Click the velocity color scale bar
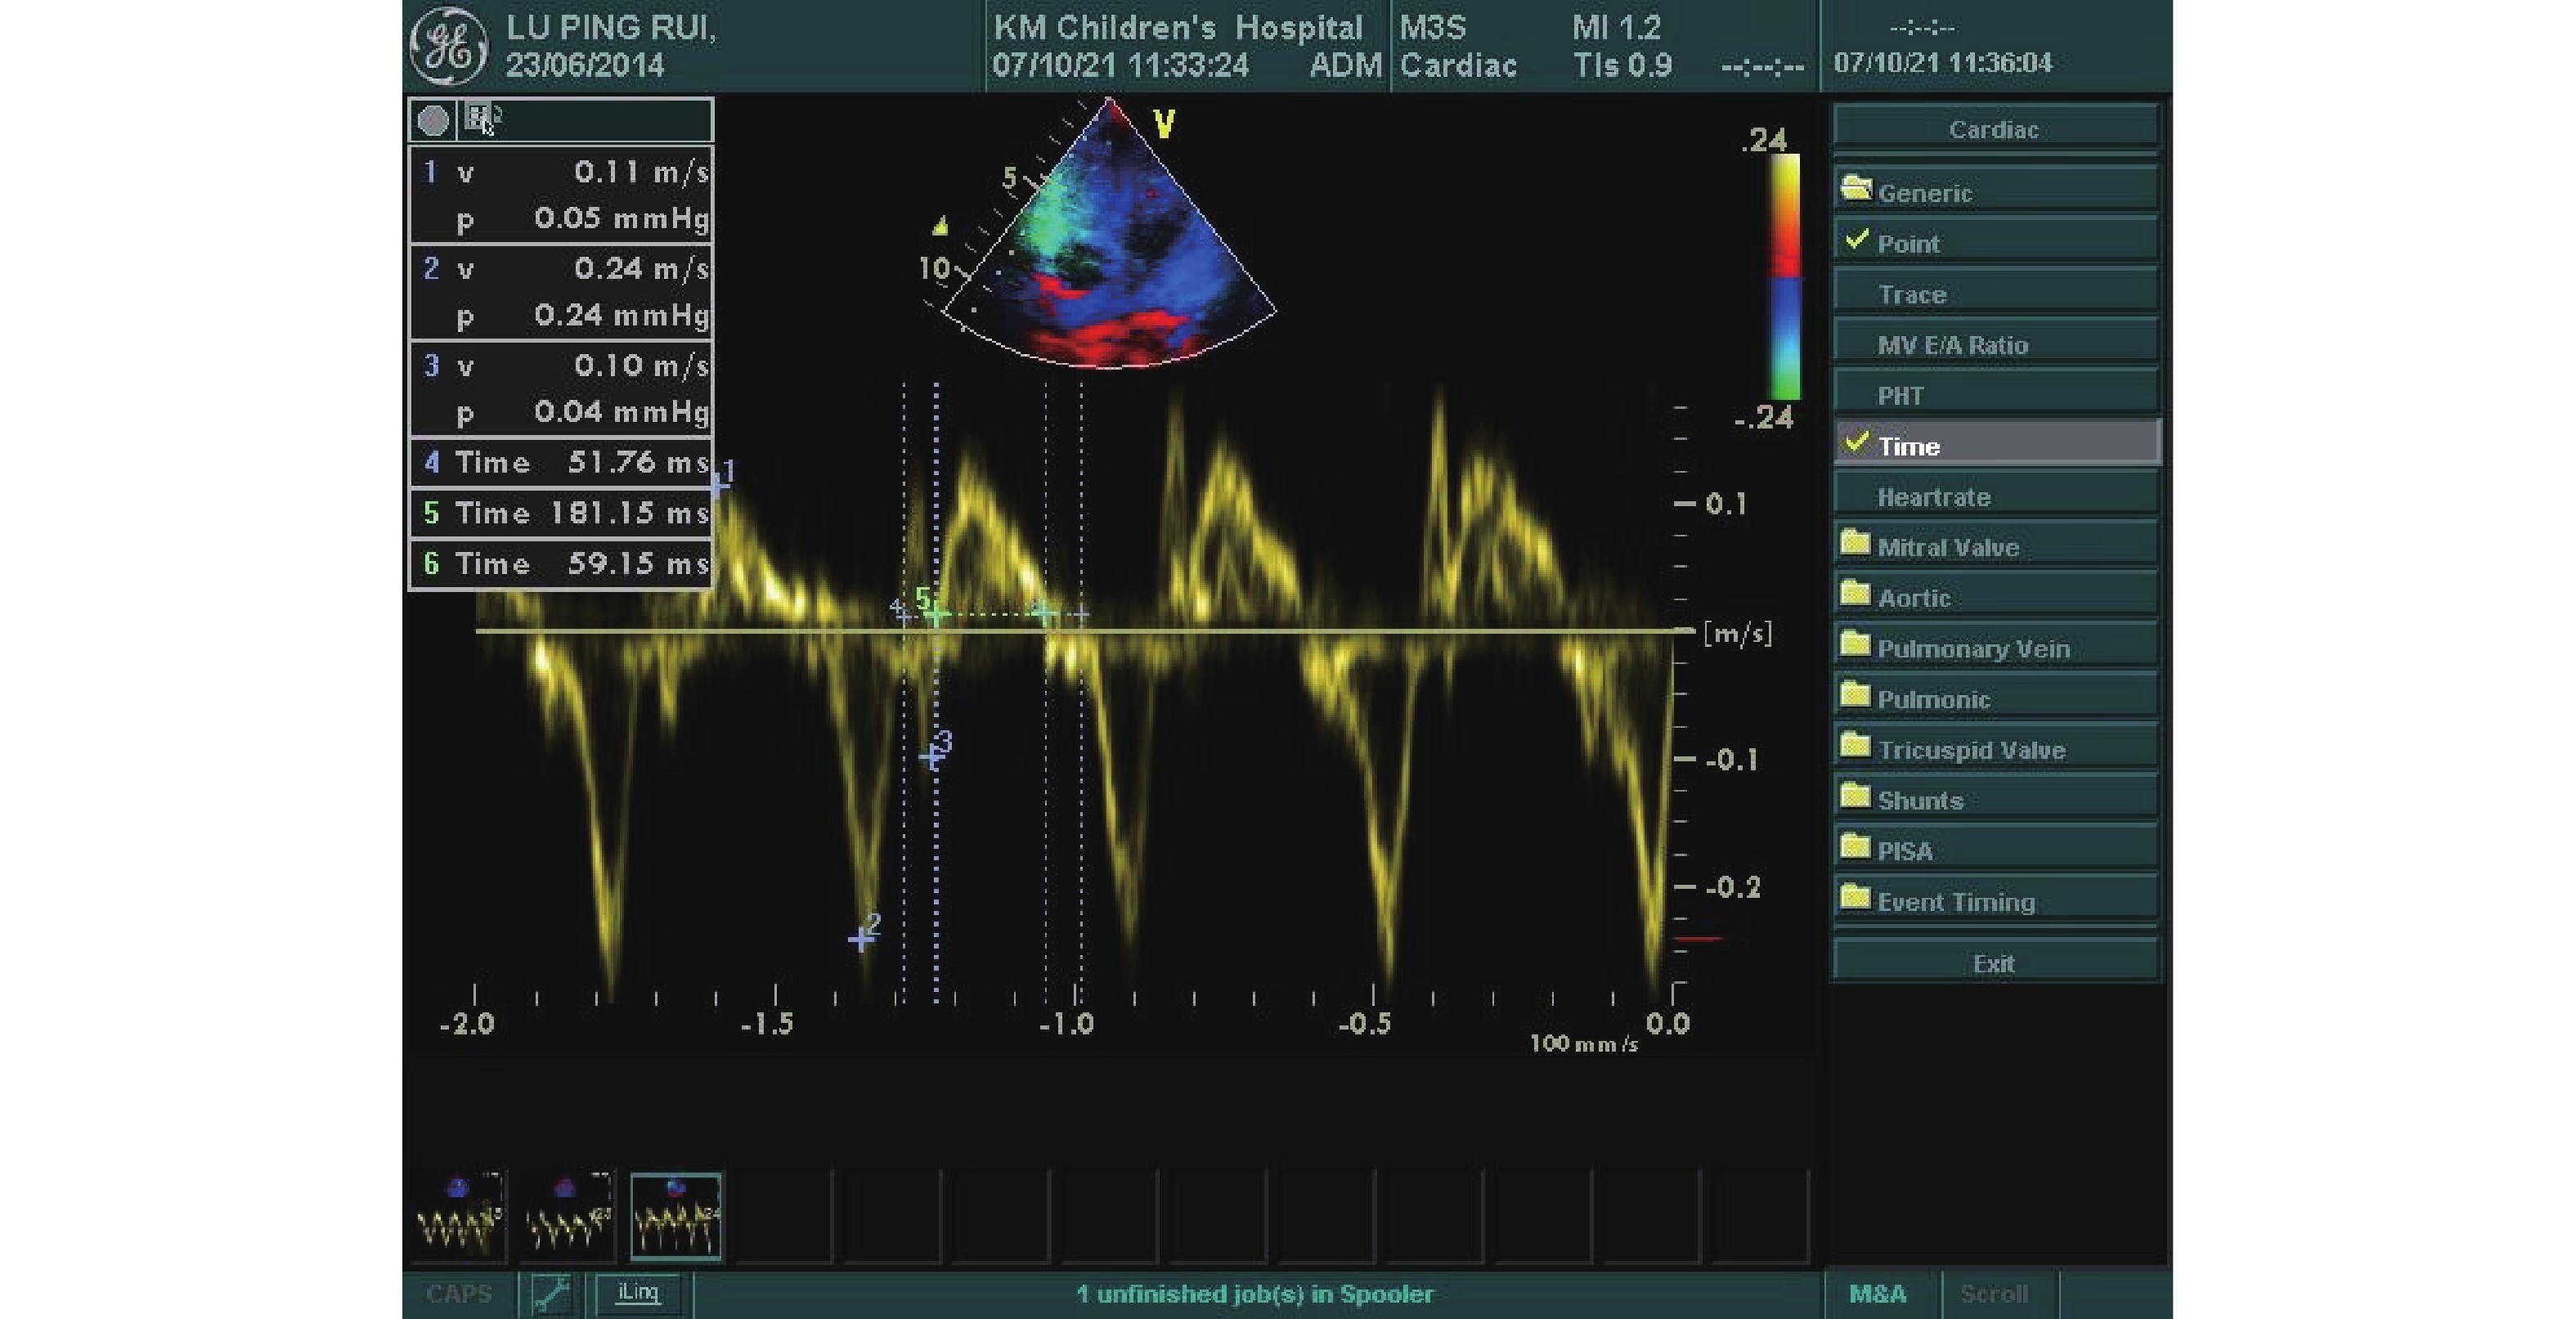The width and height of the screenshot is (2576, 1319). click(1785, 277)
